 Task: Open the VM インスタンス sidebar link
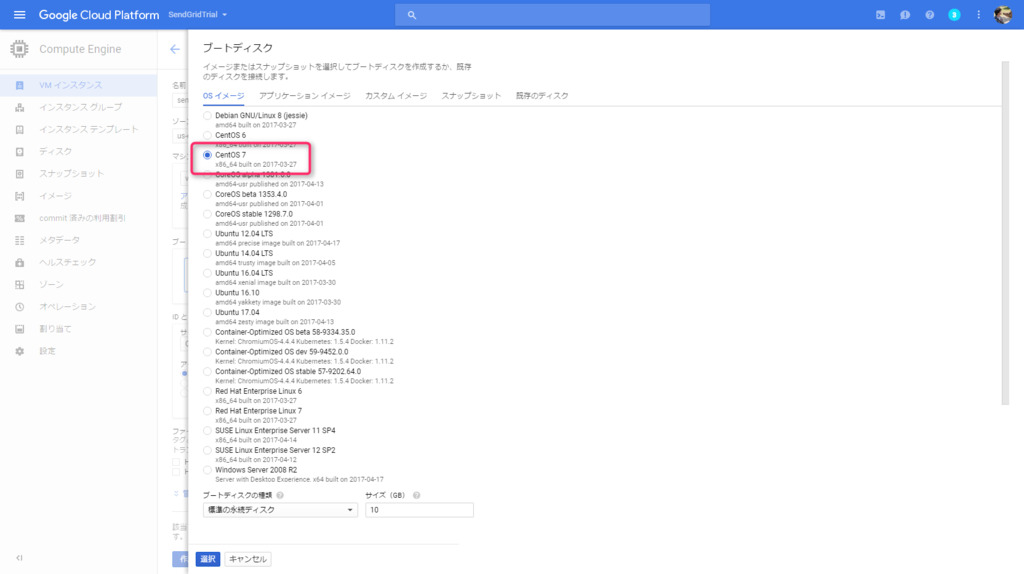pyautogui.click(x=71, y=85)
